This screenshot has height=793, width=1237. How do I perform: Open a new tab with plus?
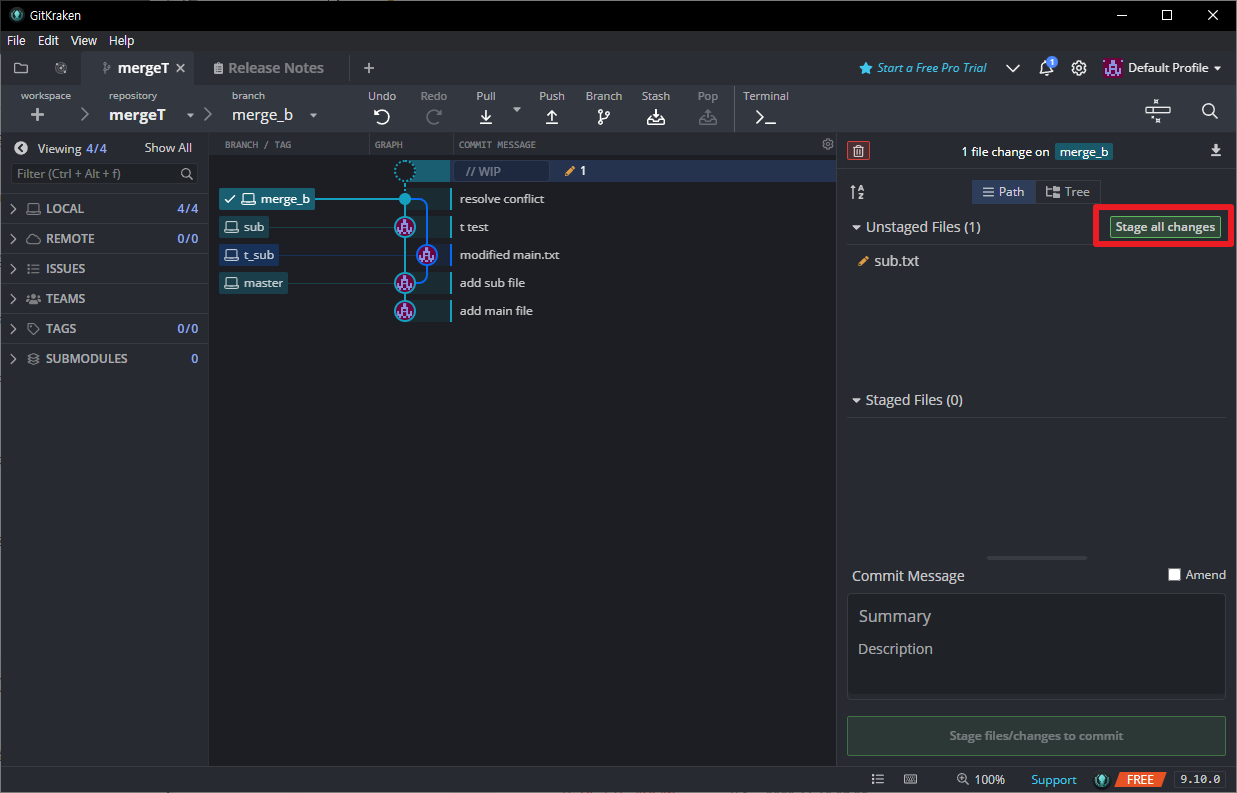(369, 68)
